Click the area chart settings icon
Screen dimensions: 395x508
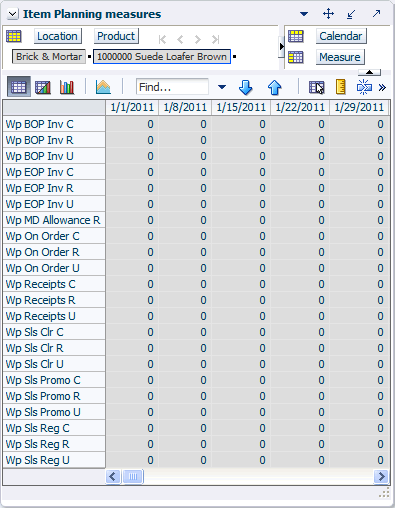(x=103, y=87)
